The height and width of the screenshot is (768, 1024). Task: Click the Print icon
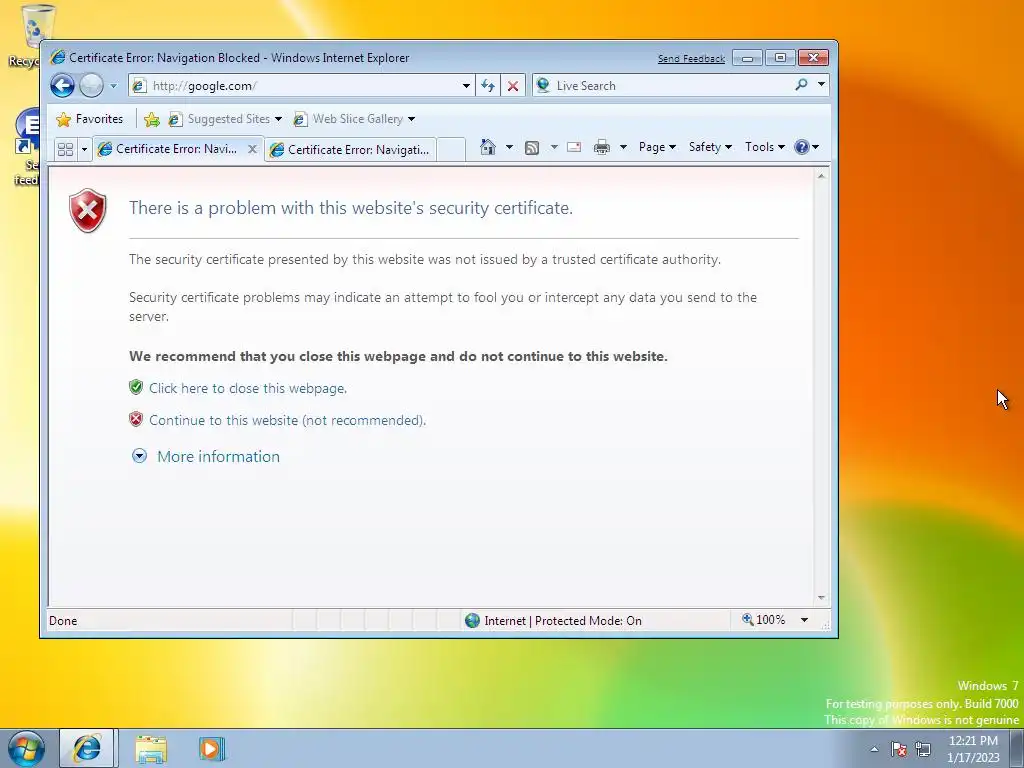601,148
